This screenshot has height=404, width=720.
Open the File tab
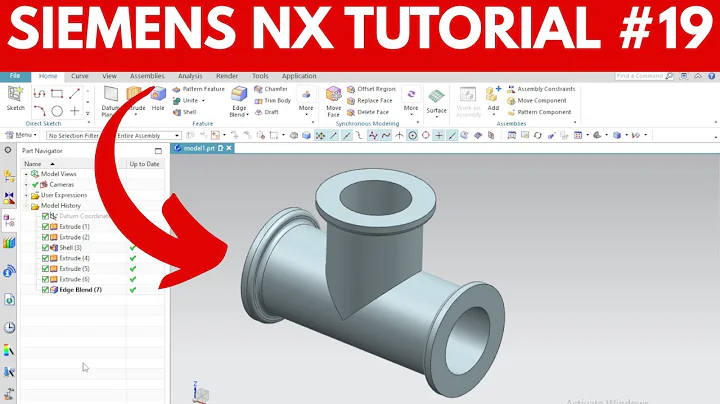[x=15, y=76]
